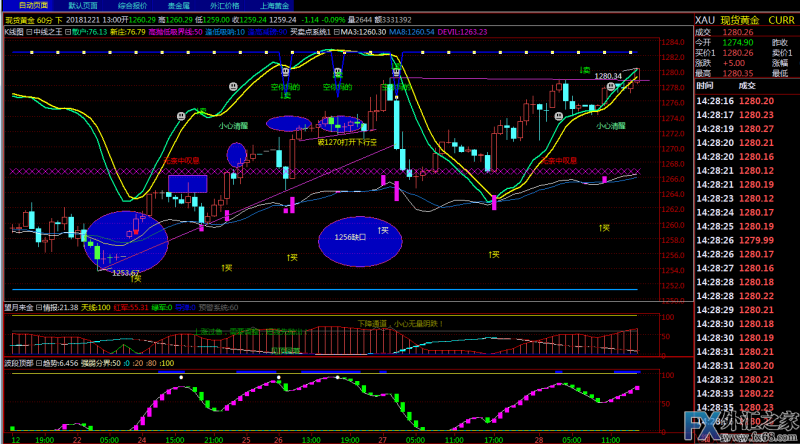Collapse the 中线之王 indicator box toggle

(x=28, y=31)
